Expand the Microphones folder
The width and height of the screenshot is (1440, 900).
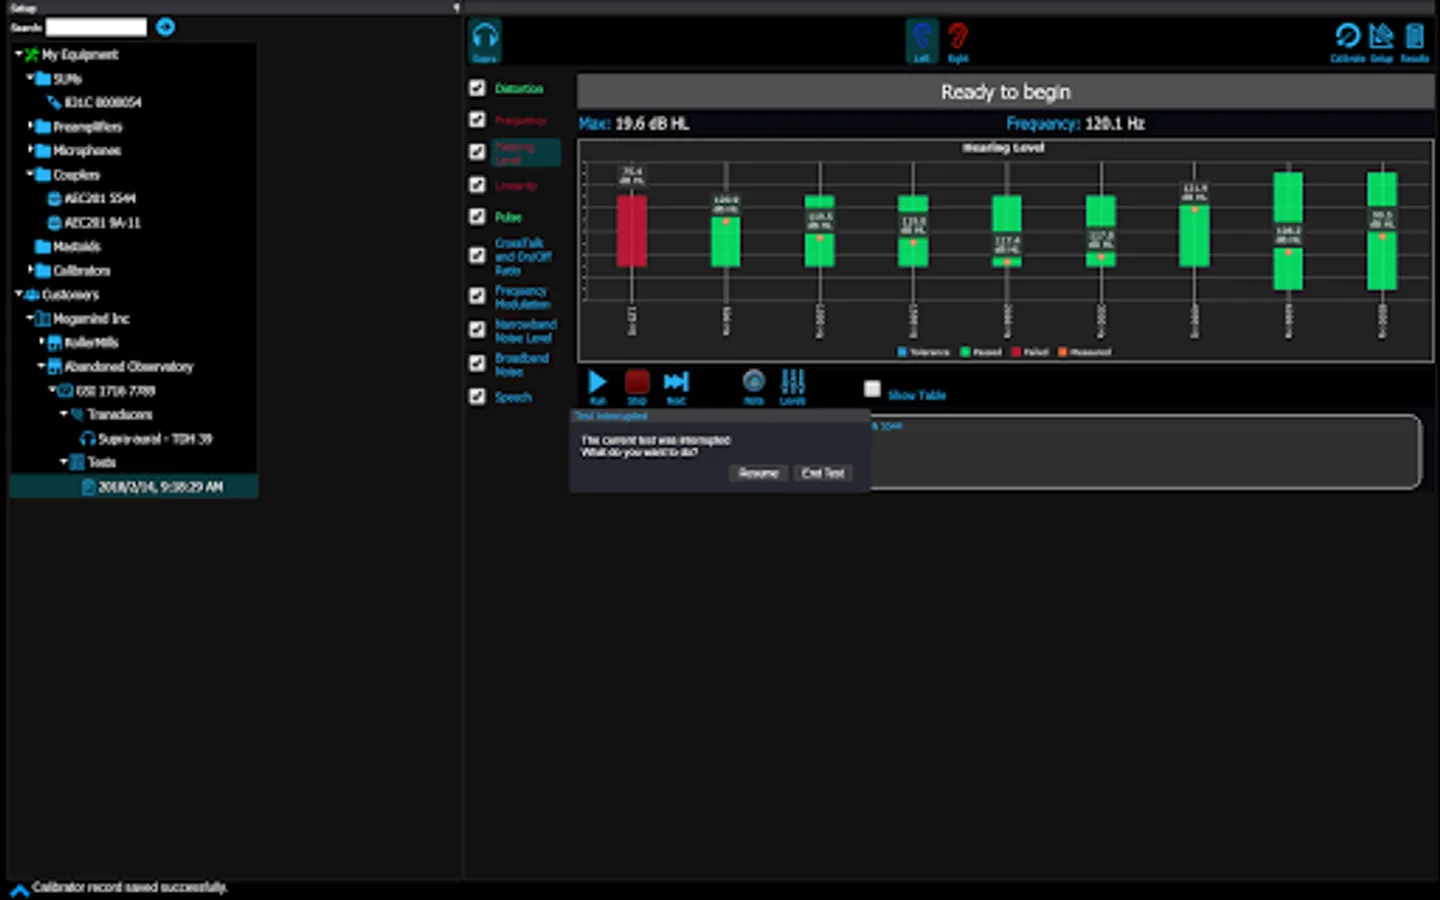click(x=29, y=150)
